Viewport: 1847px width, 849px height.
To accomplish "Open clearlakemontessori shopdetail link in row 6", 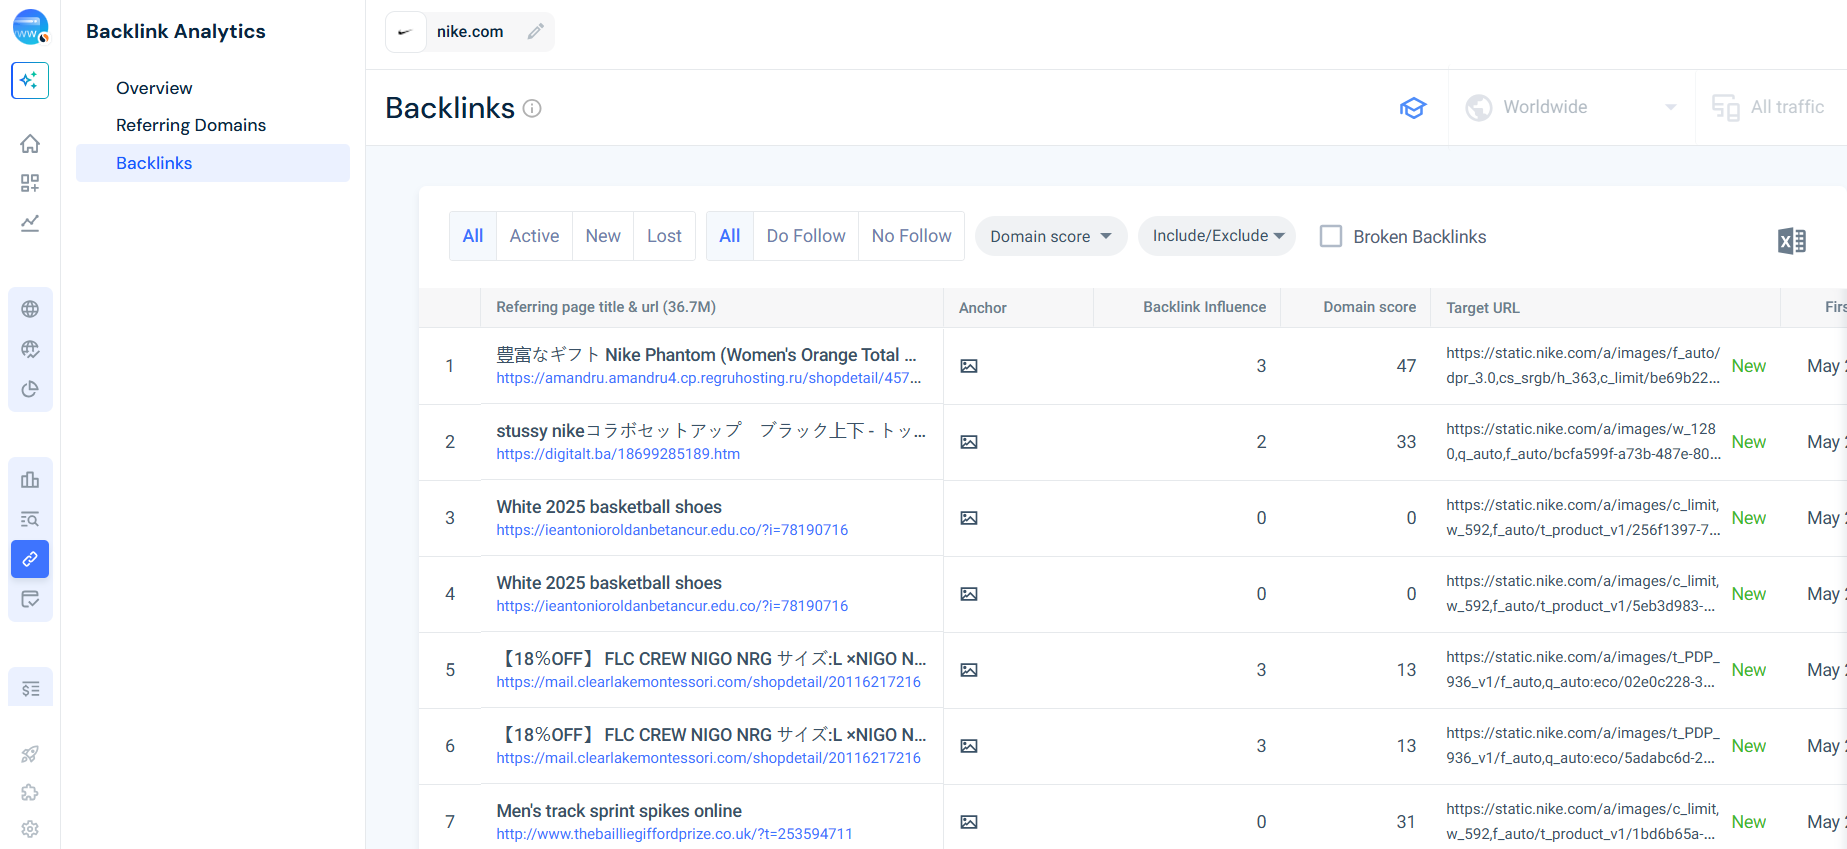I will point(708,758).
